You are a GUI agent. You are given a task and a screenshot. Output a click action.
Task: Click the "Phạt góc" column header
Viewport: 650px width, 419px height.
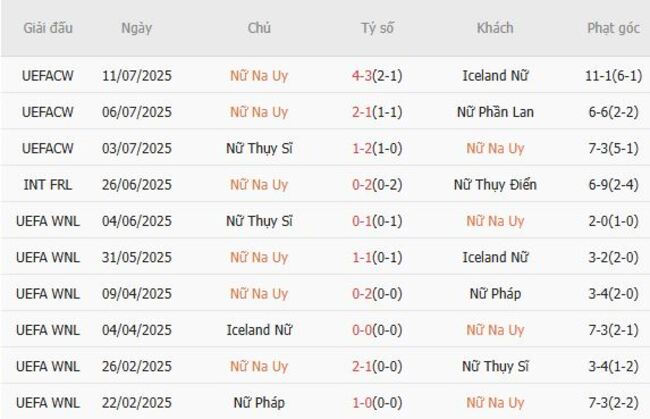(613, 28)
